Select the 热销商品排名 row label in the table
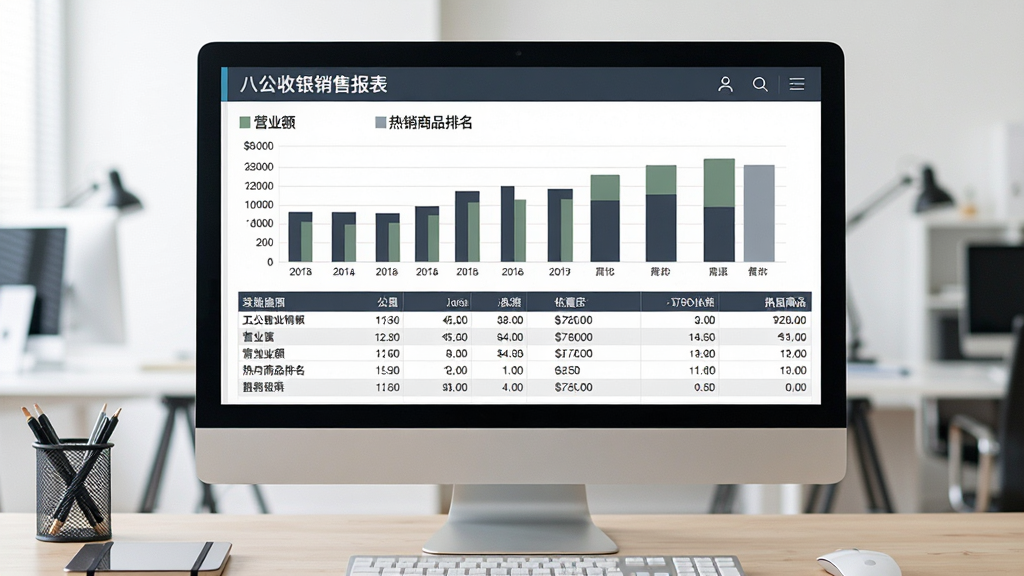The width and height of the screenshot is (1024, 576). [274, 370]
